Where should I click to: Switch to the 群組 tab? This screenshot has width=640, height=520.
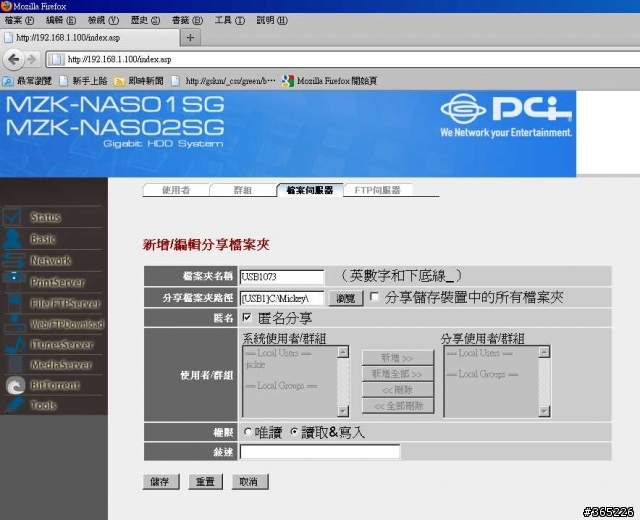coord(242,190)
